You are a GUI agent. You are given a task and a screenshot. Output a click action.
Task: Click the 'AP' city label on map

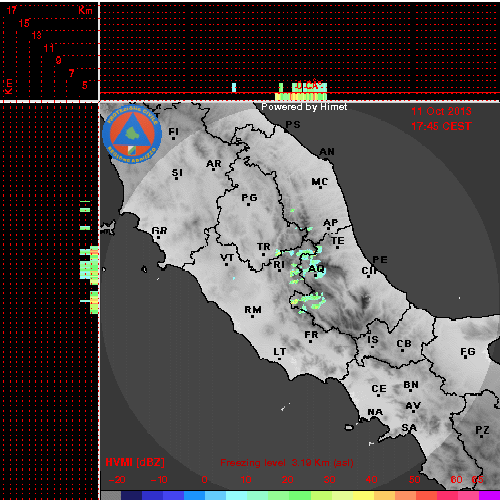[331, 222]
